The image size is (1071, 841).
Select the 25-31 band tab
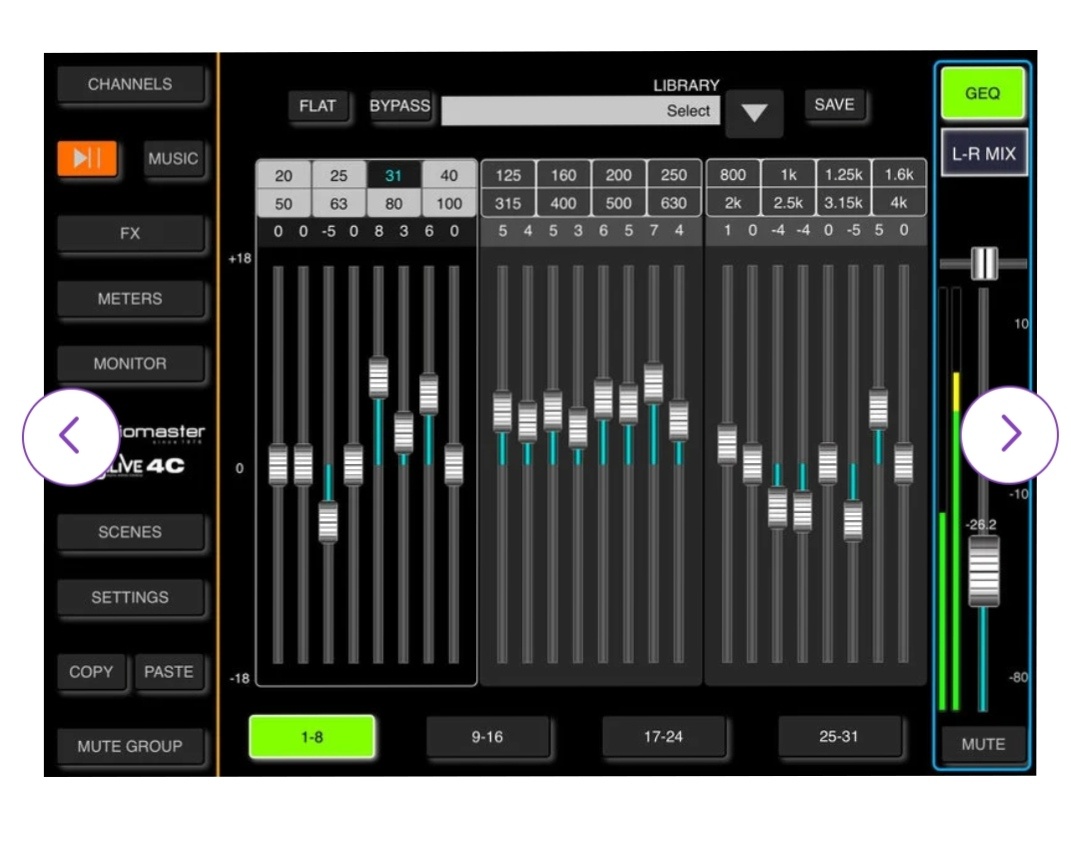[838, 737]
